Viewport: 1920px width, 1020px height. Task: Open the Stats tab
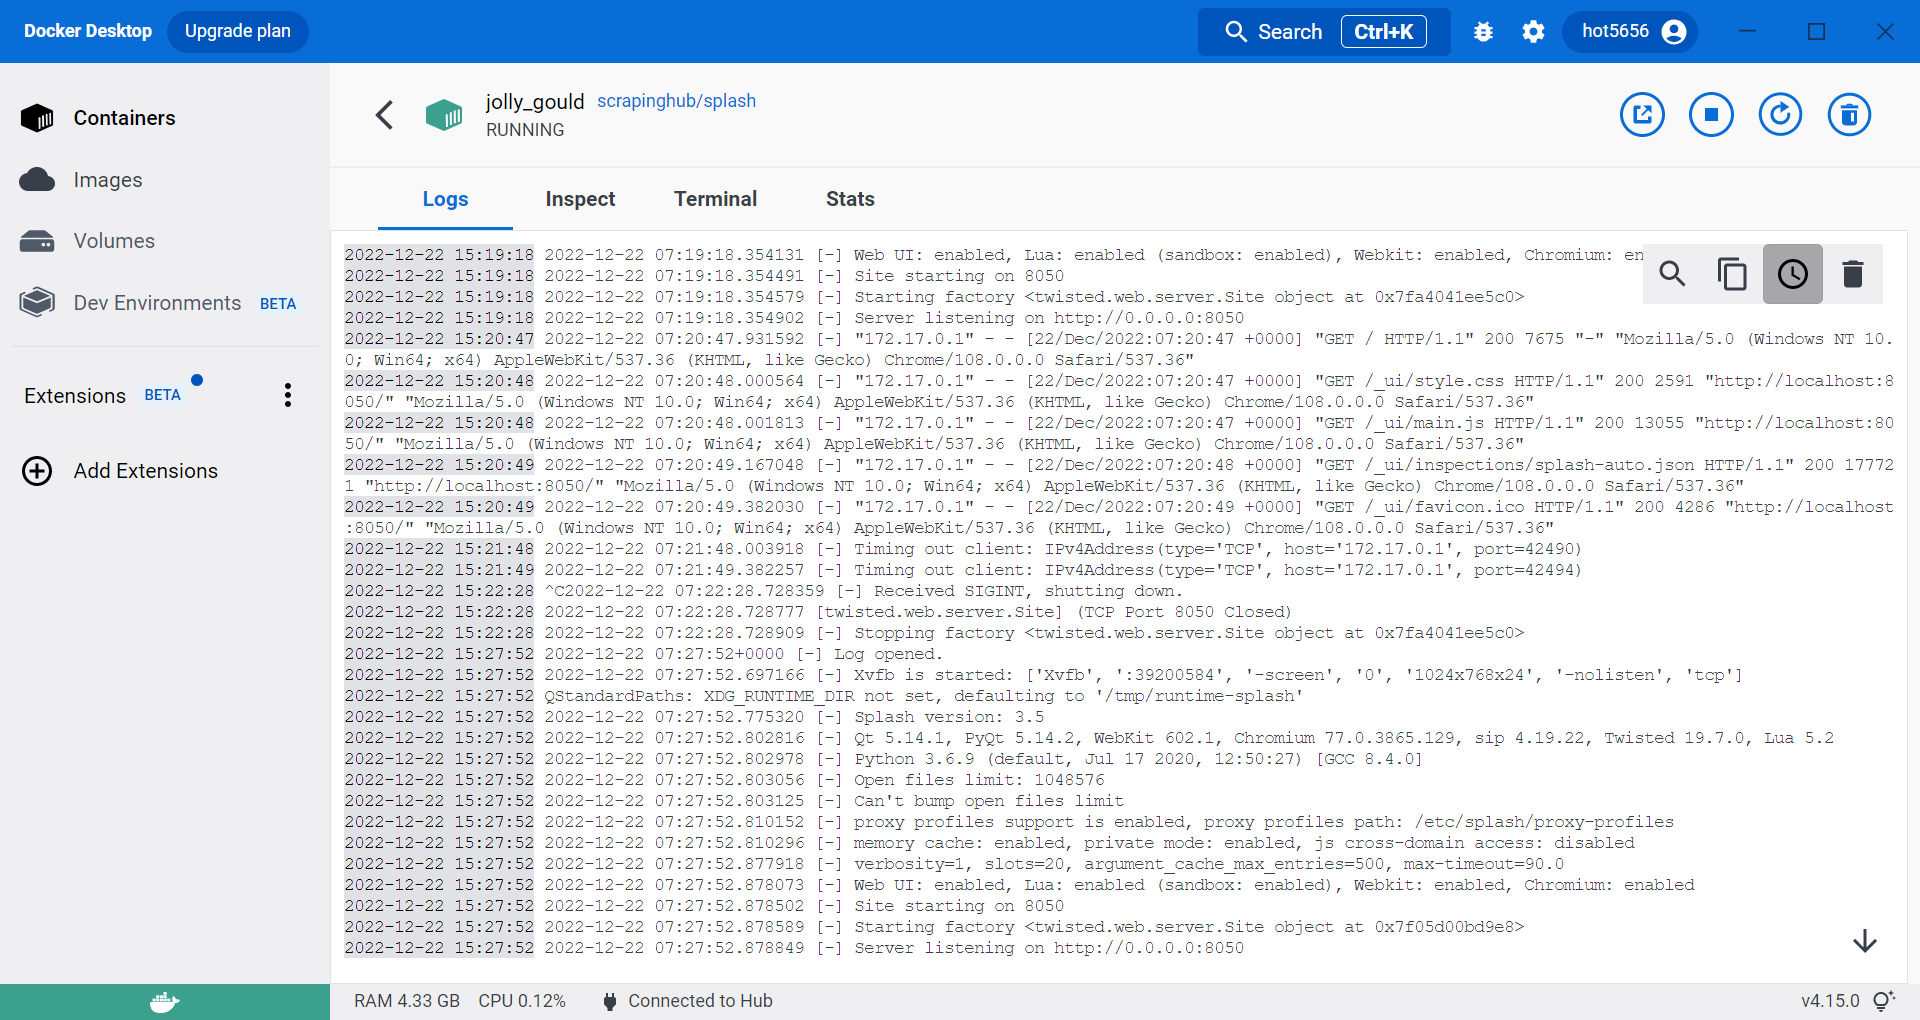pos(850,199)
